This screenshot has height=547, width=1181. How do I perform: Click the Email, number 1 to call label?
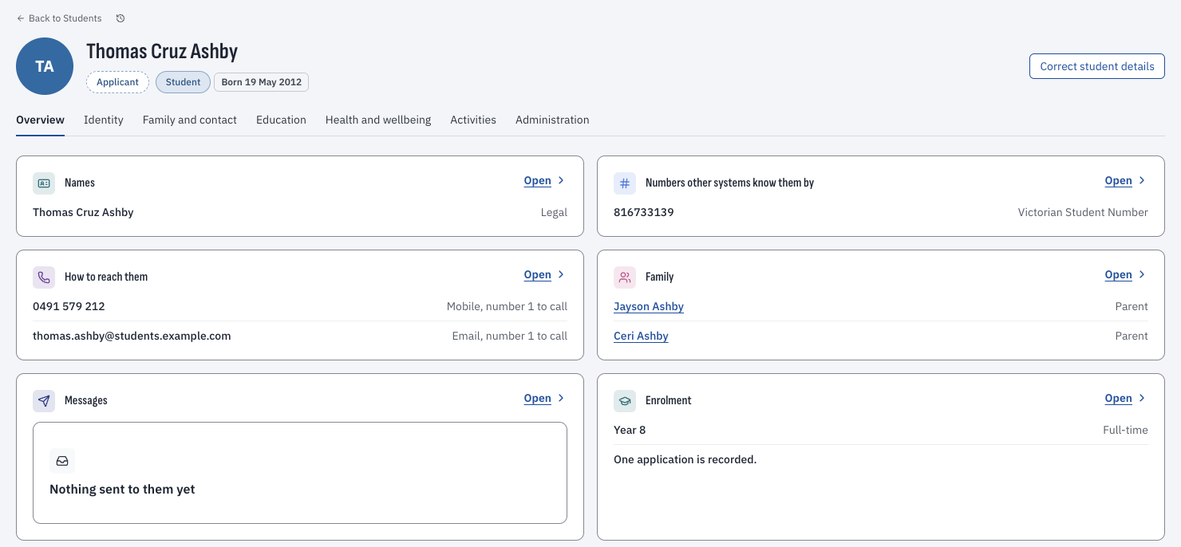(510, 336)
